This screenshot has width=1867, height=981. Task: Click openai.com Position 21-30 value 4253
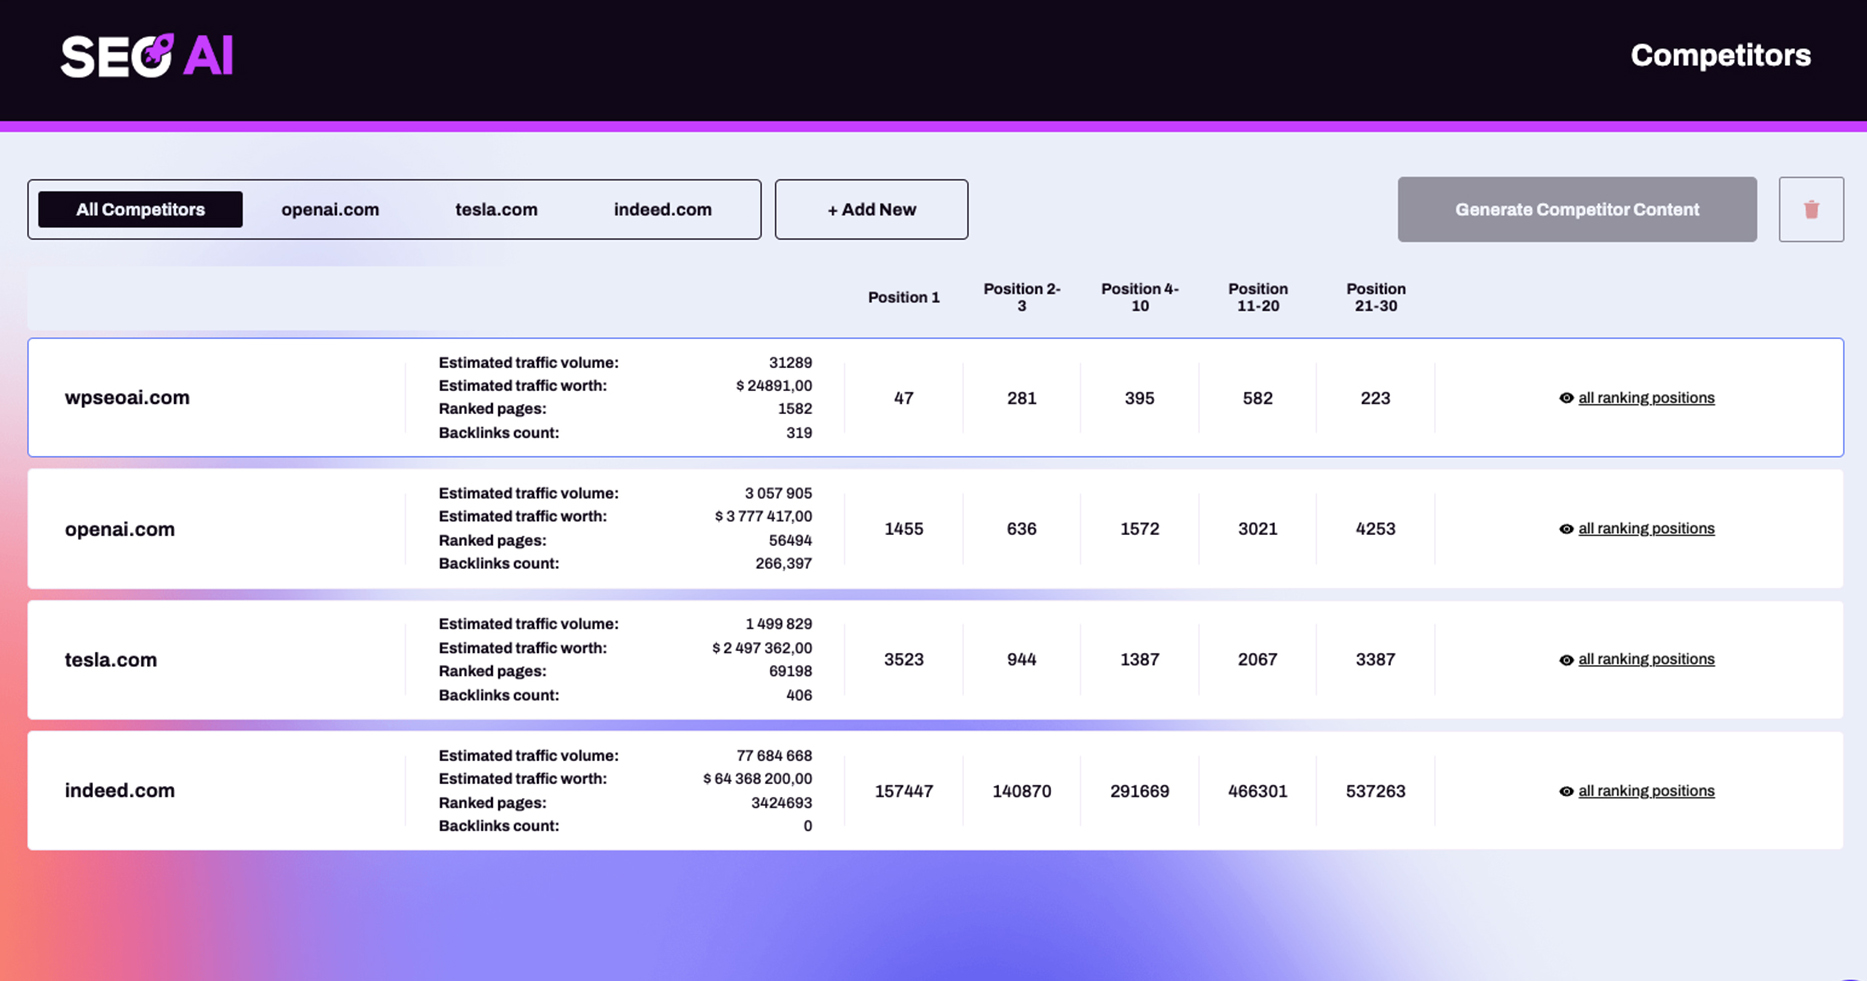tap(1376, 529)
